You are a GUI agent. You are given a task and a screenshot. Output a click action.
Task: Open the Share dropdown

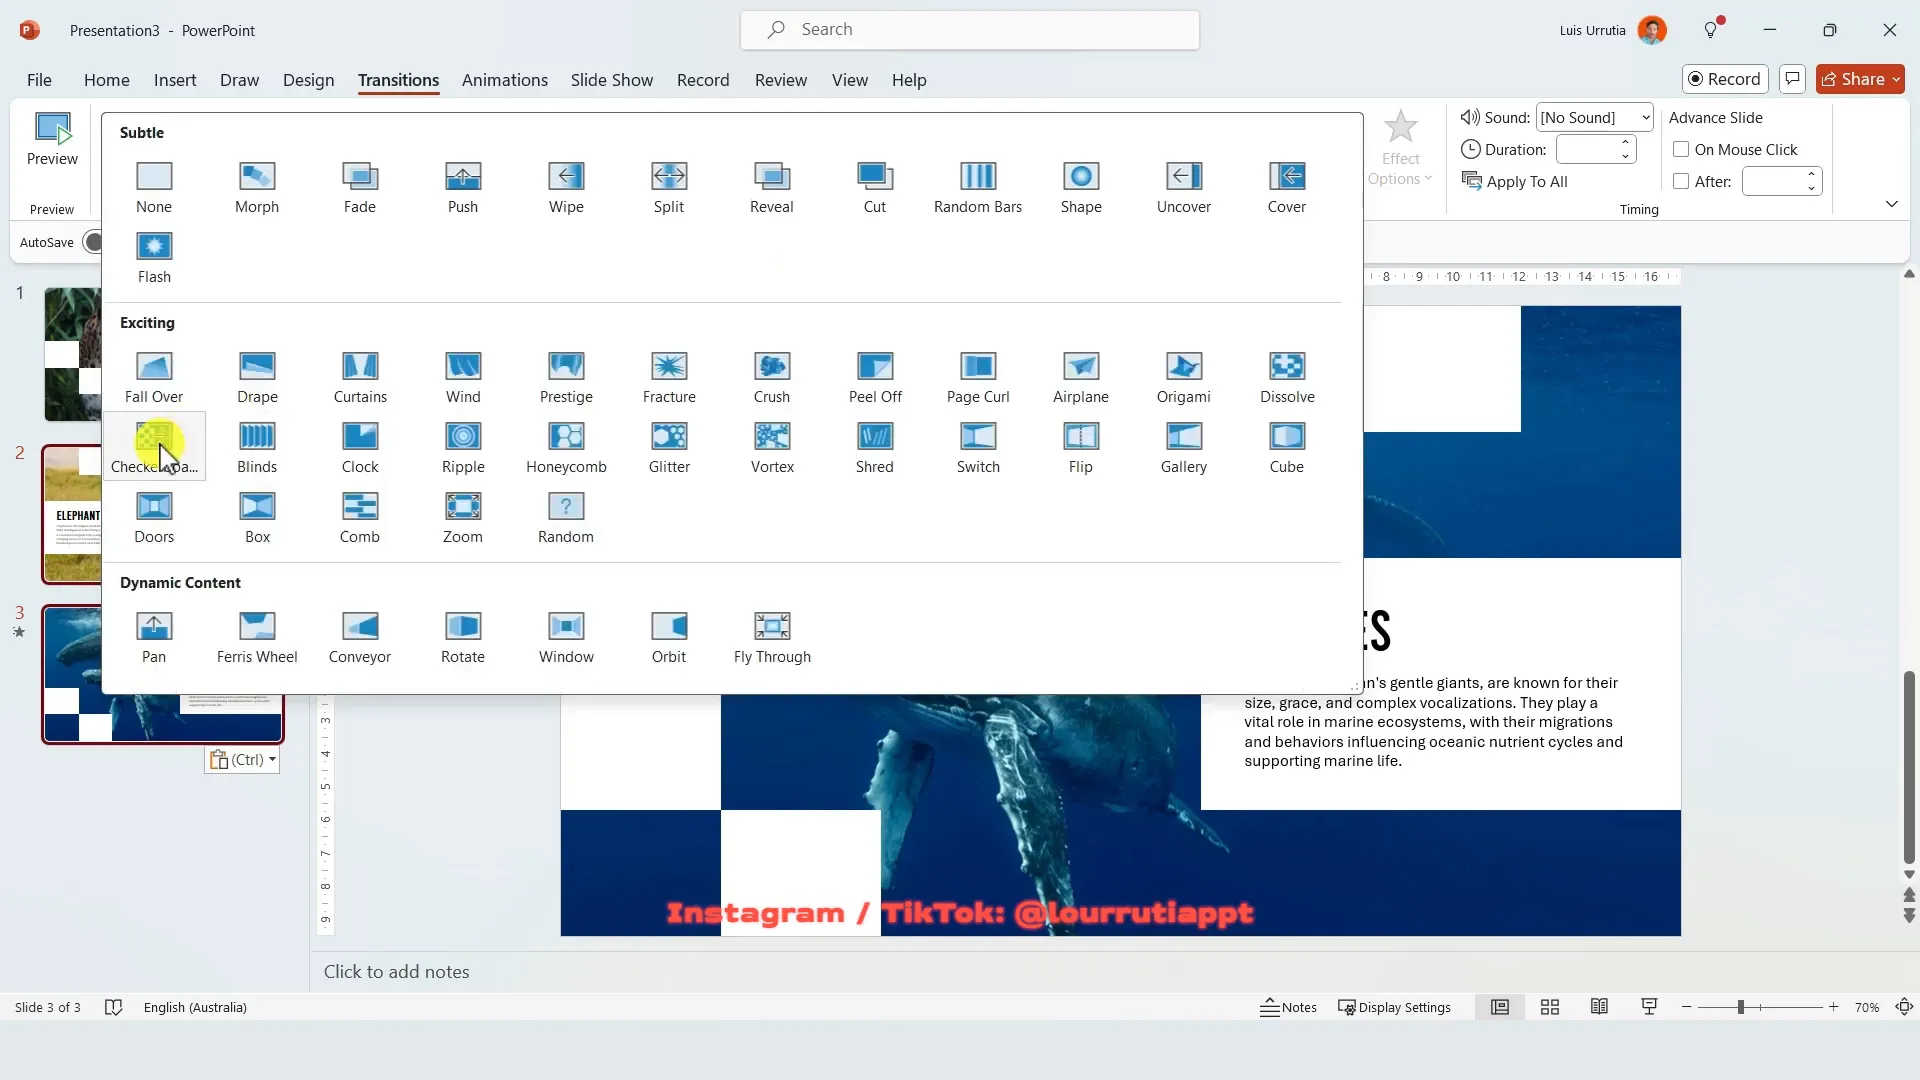coord(1860,79)
